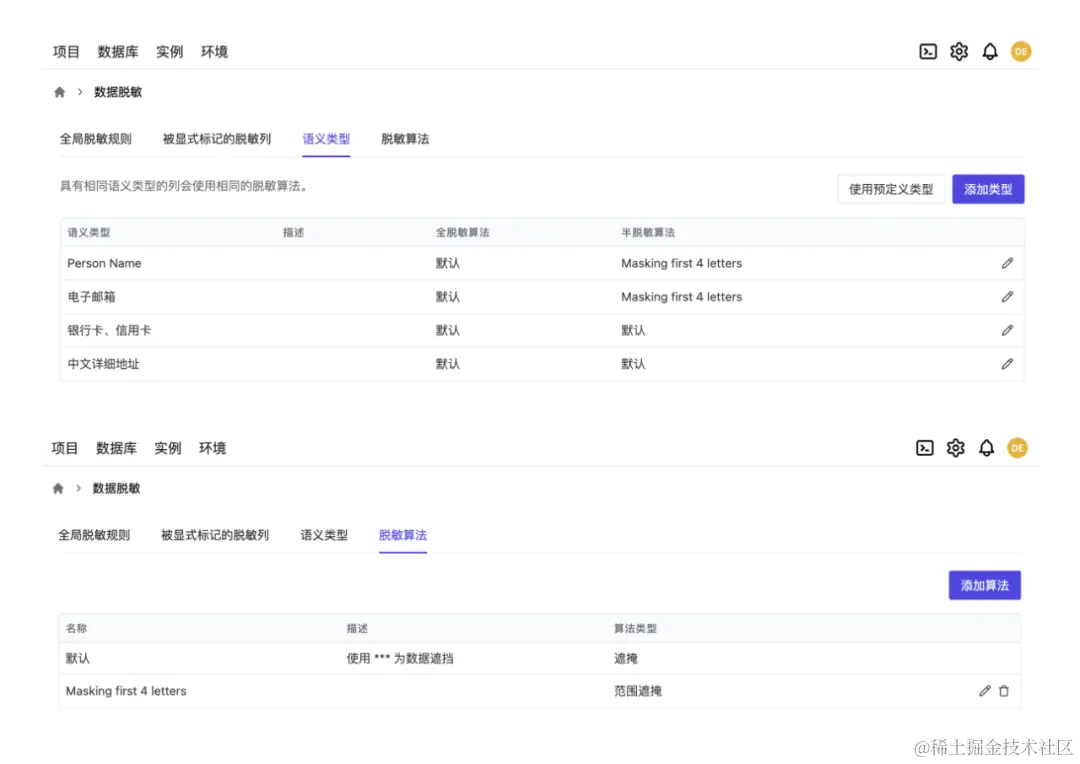
Task: Click the 添加类型 button
Action: [x=988, y=189]
